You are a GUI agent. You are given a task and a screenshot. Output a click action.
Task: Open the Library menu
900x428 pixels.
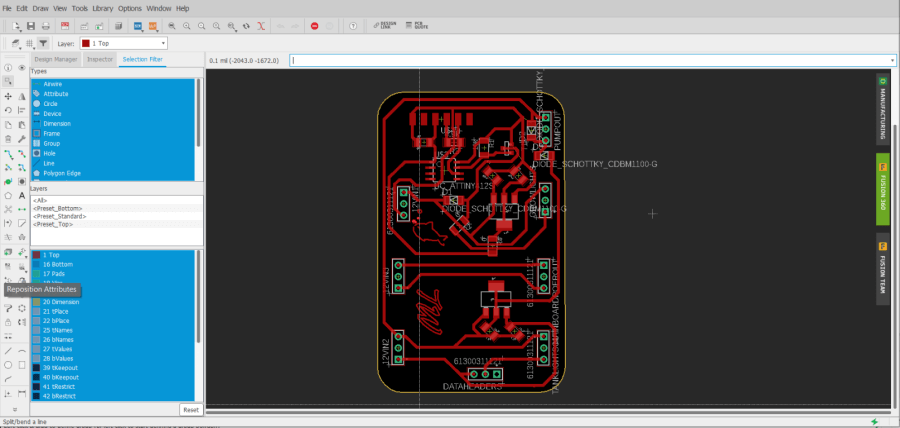tap(102, 9)
